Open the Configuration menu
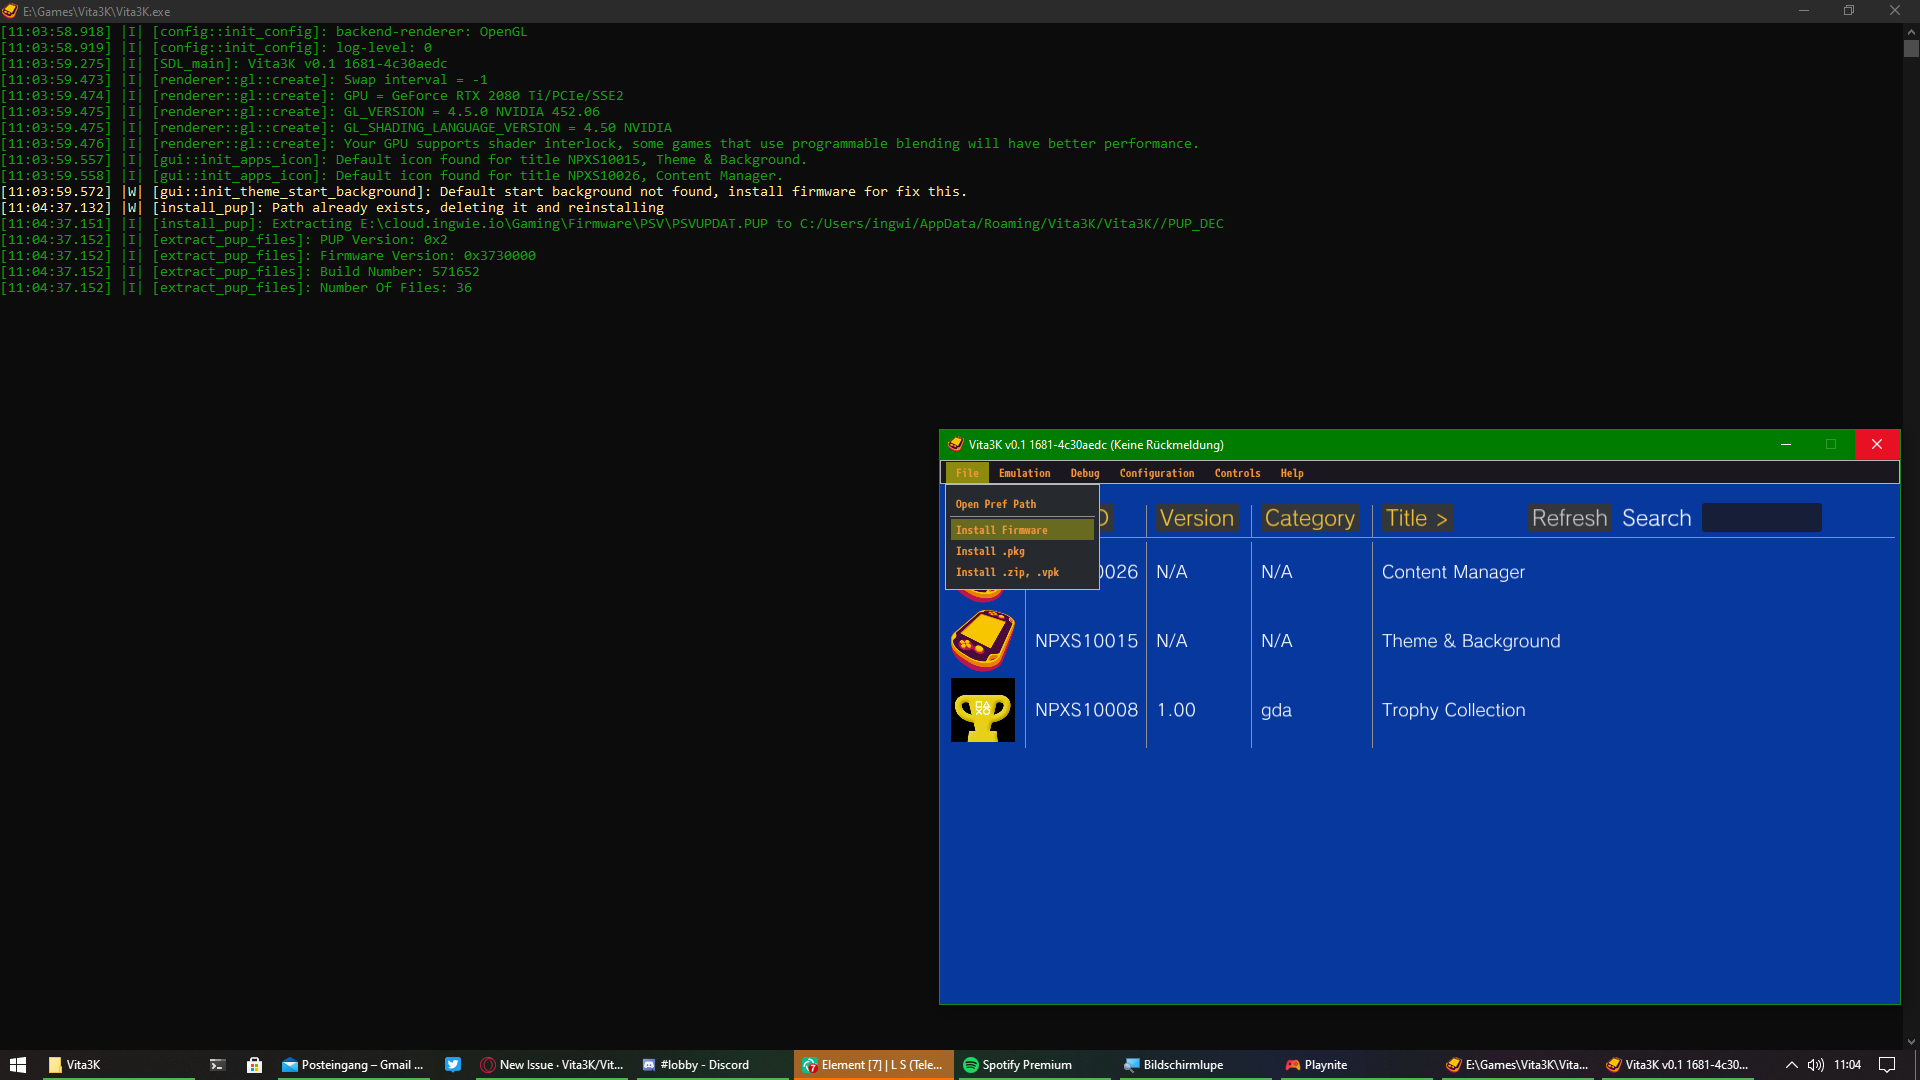1920x1080 pixels. 1156,472
